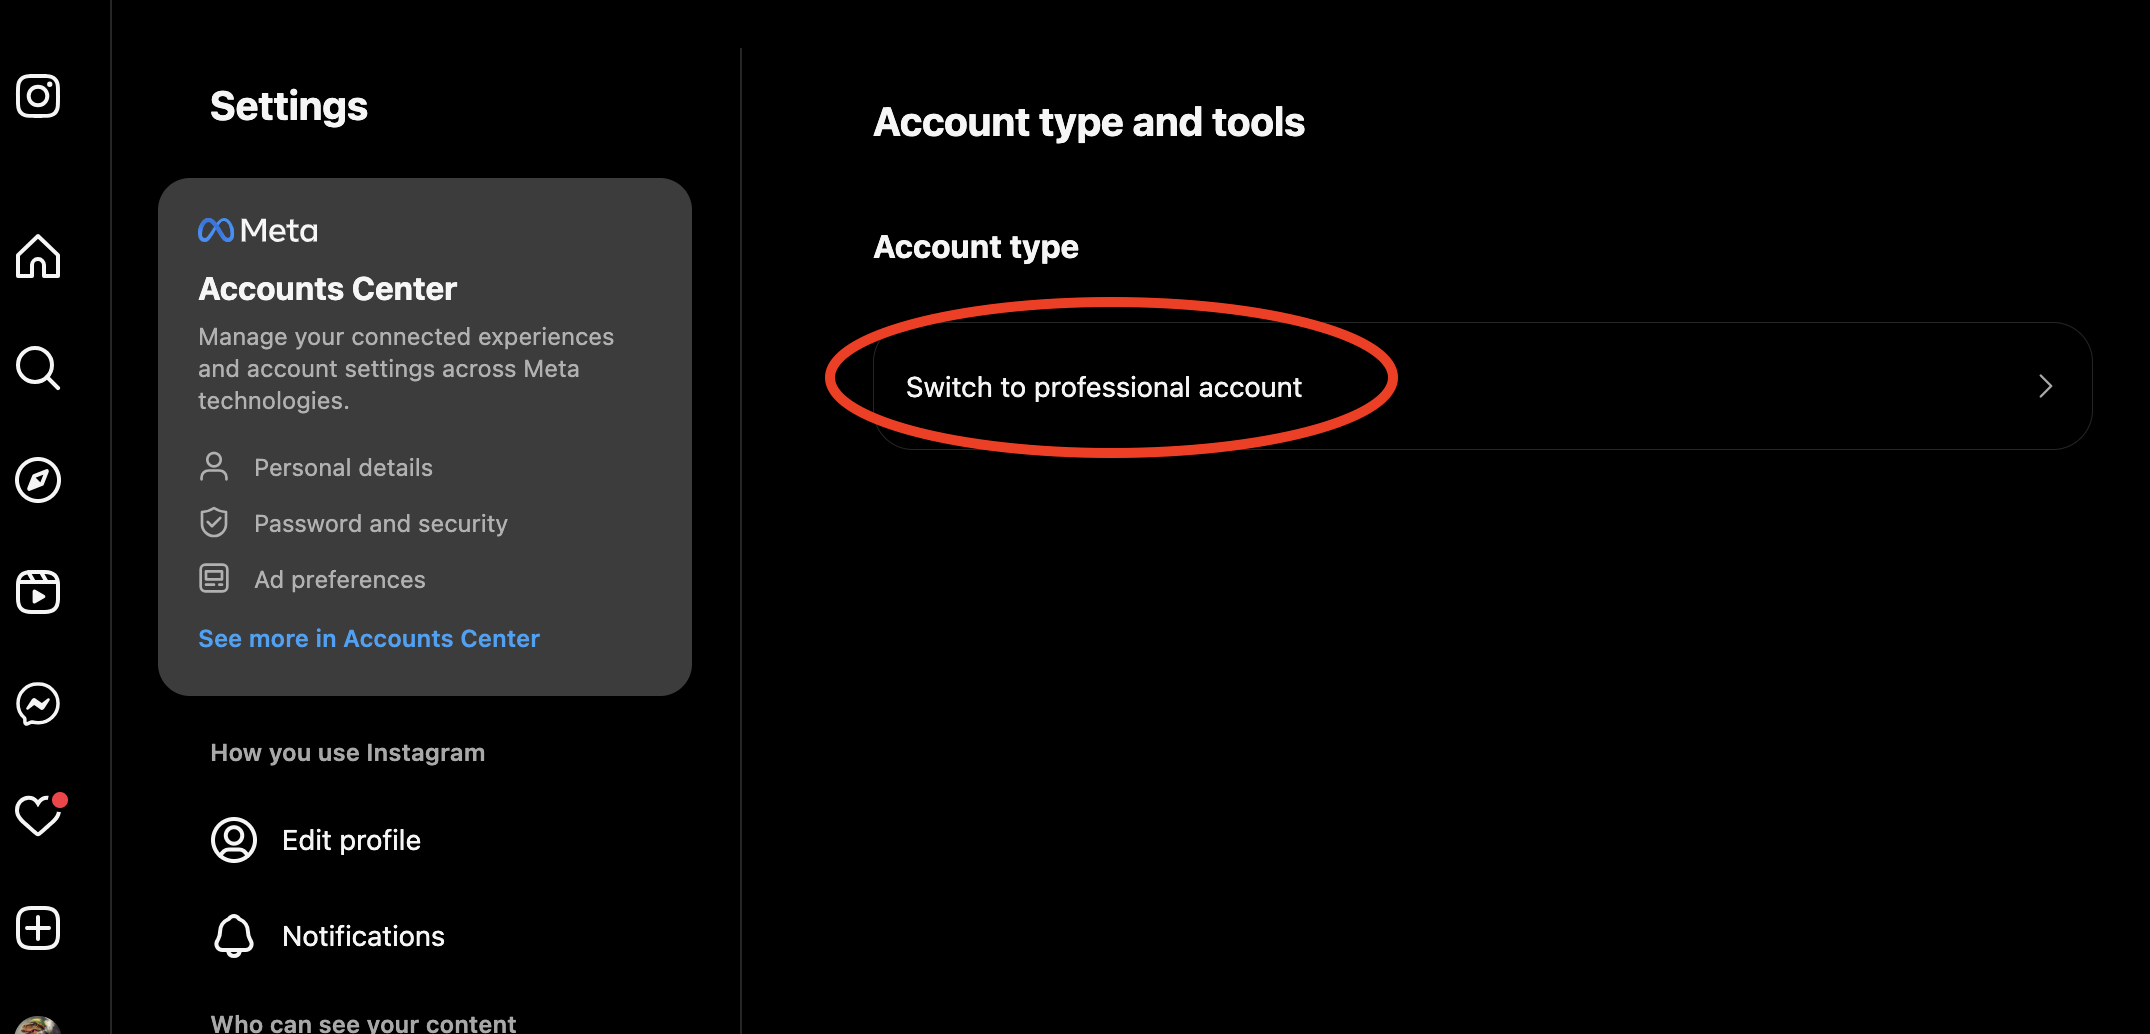Open Messenger direct messages icon
Viewport: 2150px width, 1034px height.
[38, 704]
